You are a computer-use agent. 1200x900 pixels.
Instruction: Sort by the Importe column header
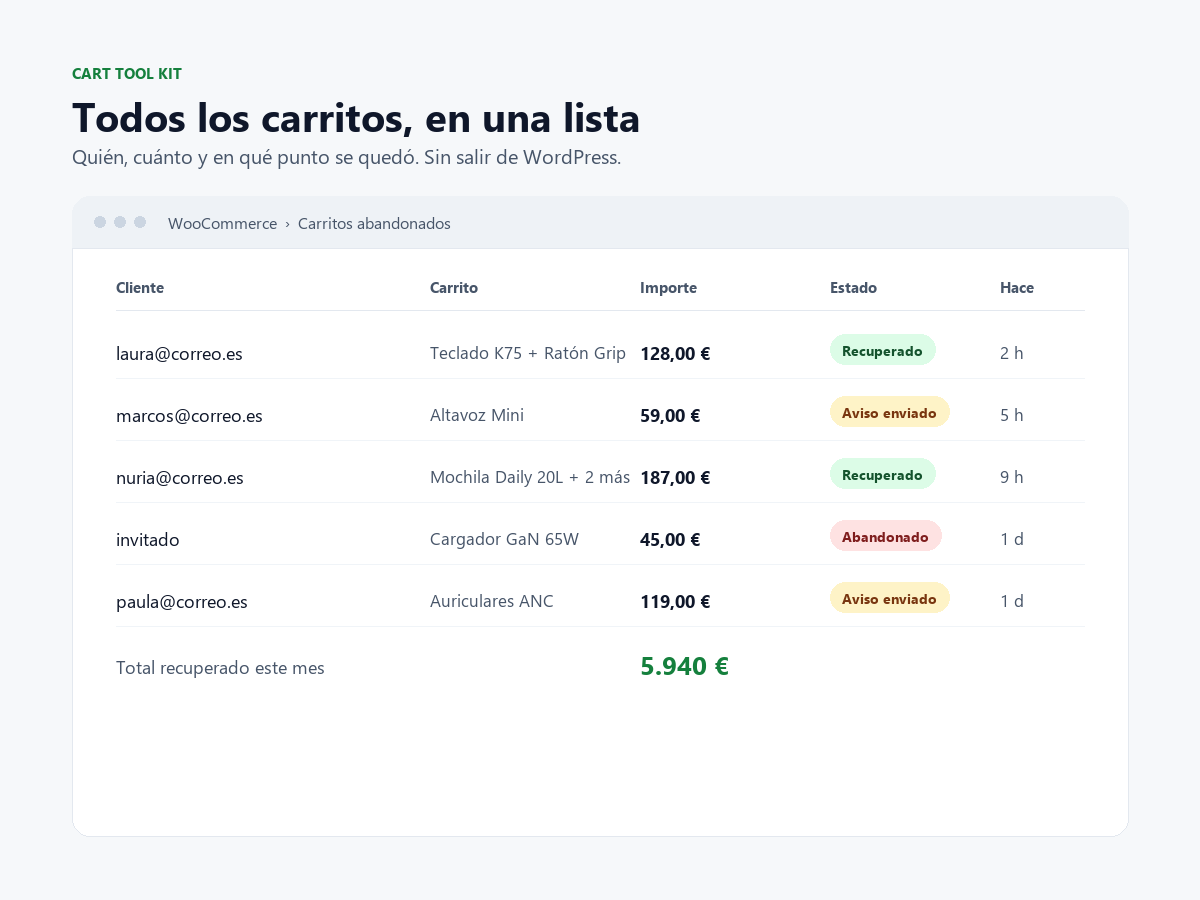click(x=668, y=288)
